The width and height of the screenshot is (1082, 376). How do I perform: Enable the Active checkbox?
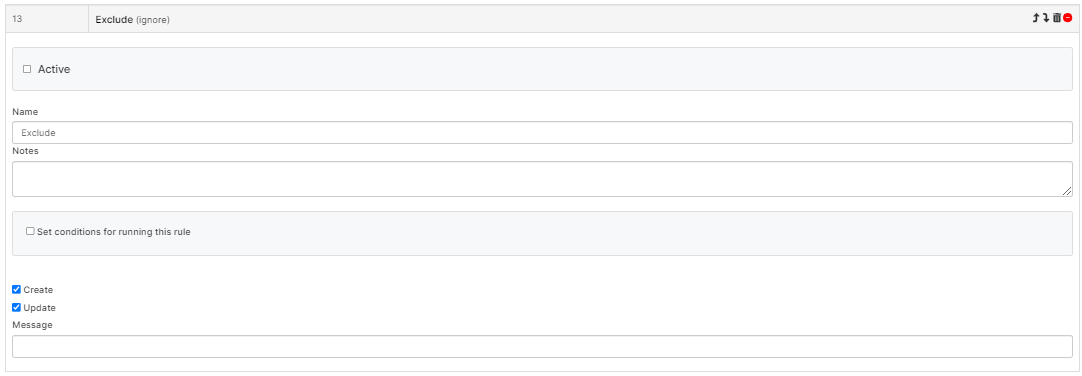pos(27,69)
